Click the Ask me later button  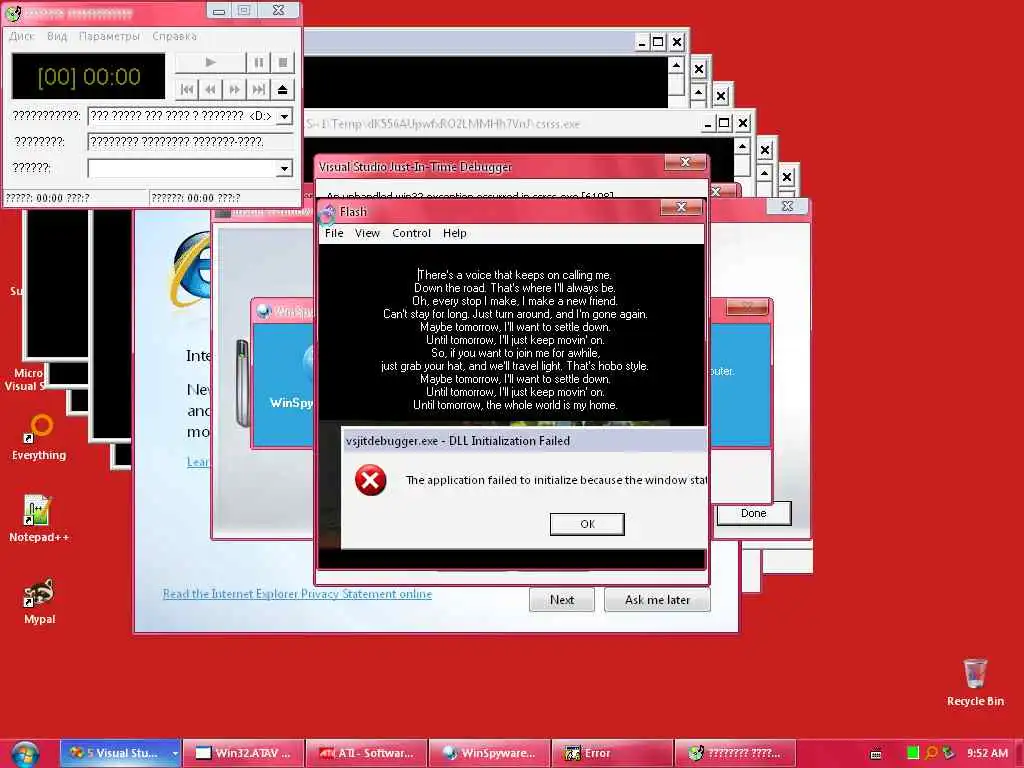click(x=657, y=600)
